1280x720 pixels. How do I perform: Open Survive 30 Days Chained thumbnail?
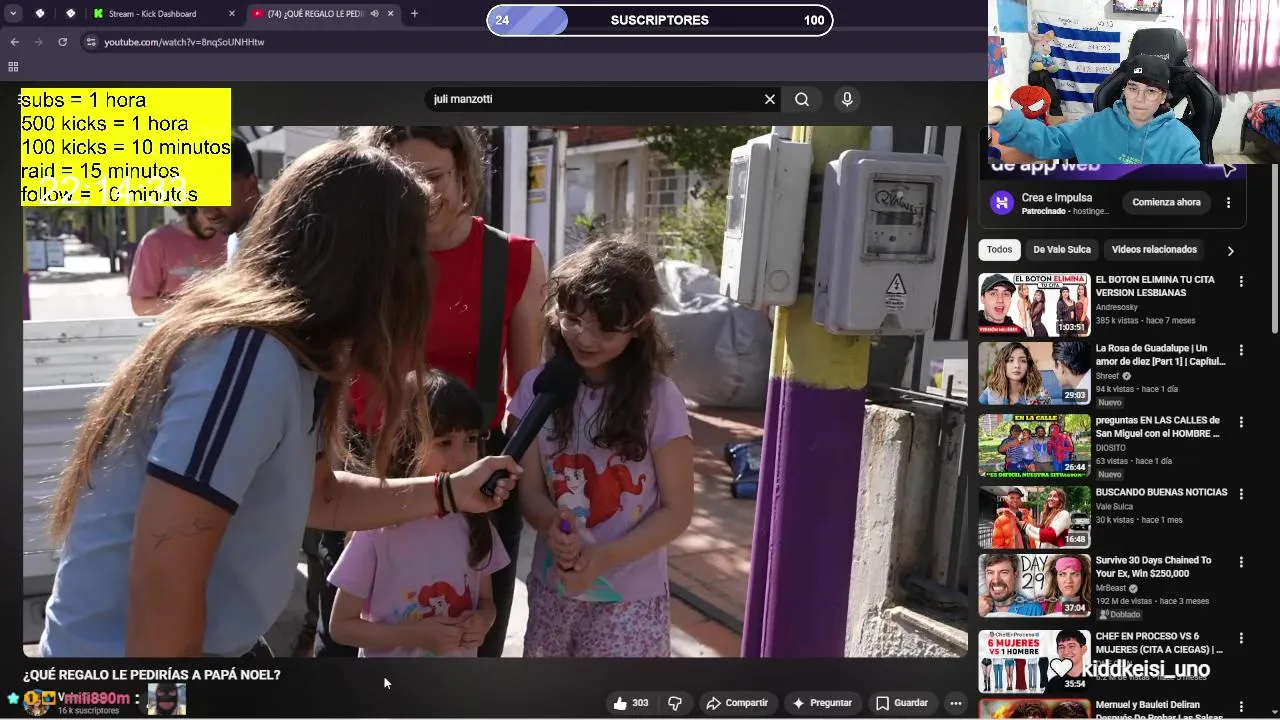click(x=1034, y=586)
